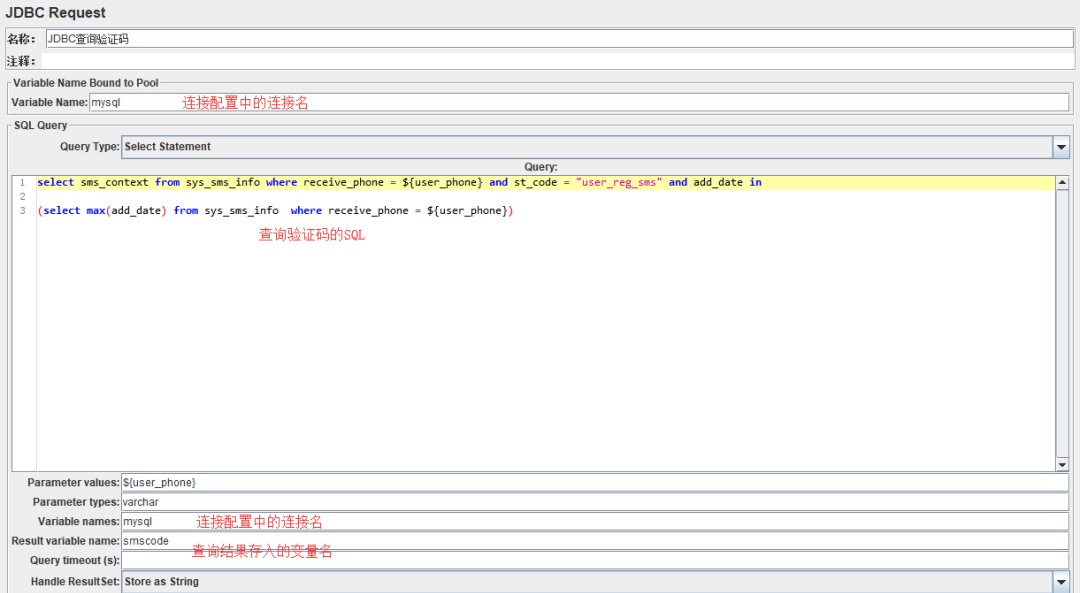Click the SQL query editor vertical scrollbar track
This screenshot has height=593, width=1080.
tap(1061, 324)
